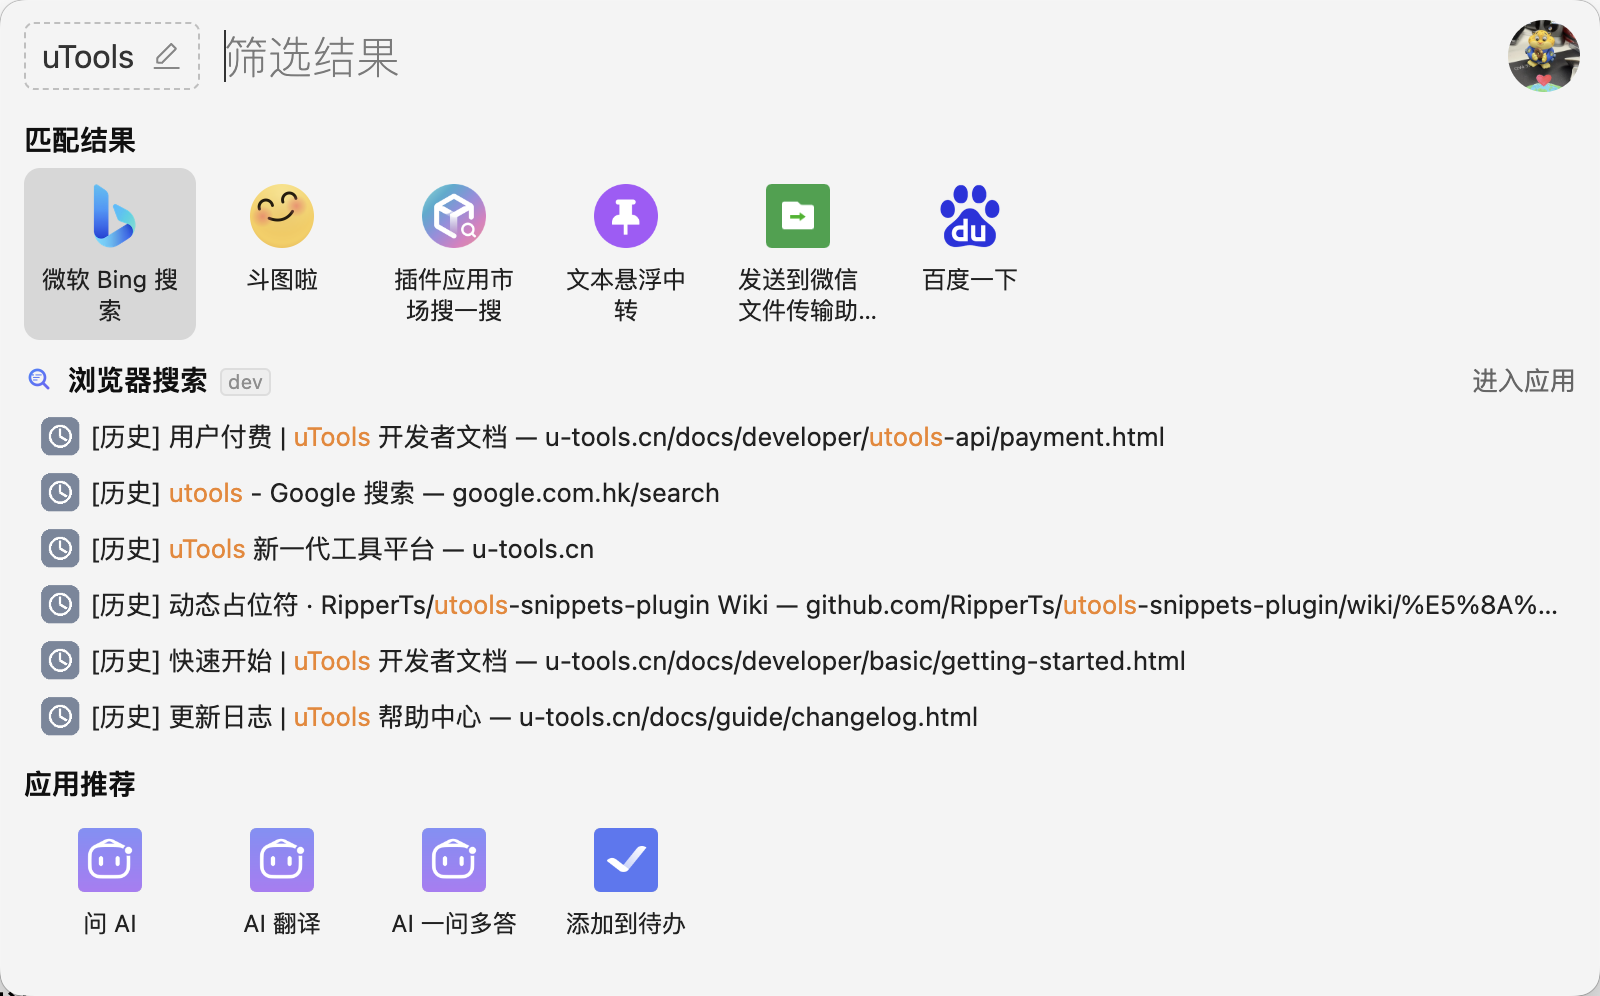Choose the 百度一下 paw icon
1600x996 pixels.
970,216
